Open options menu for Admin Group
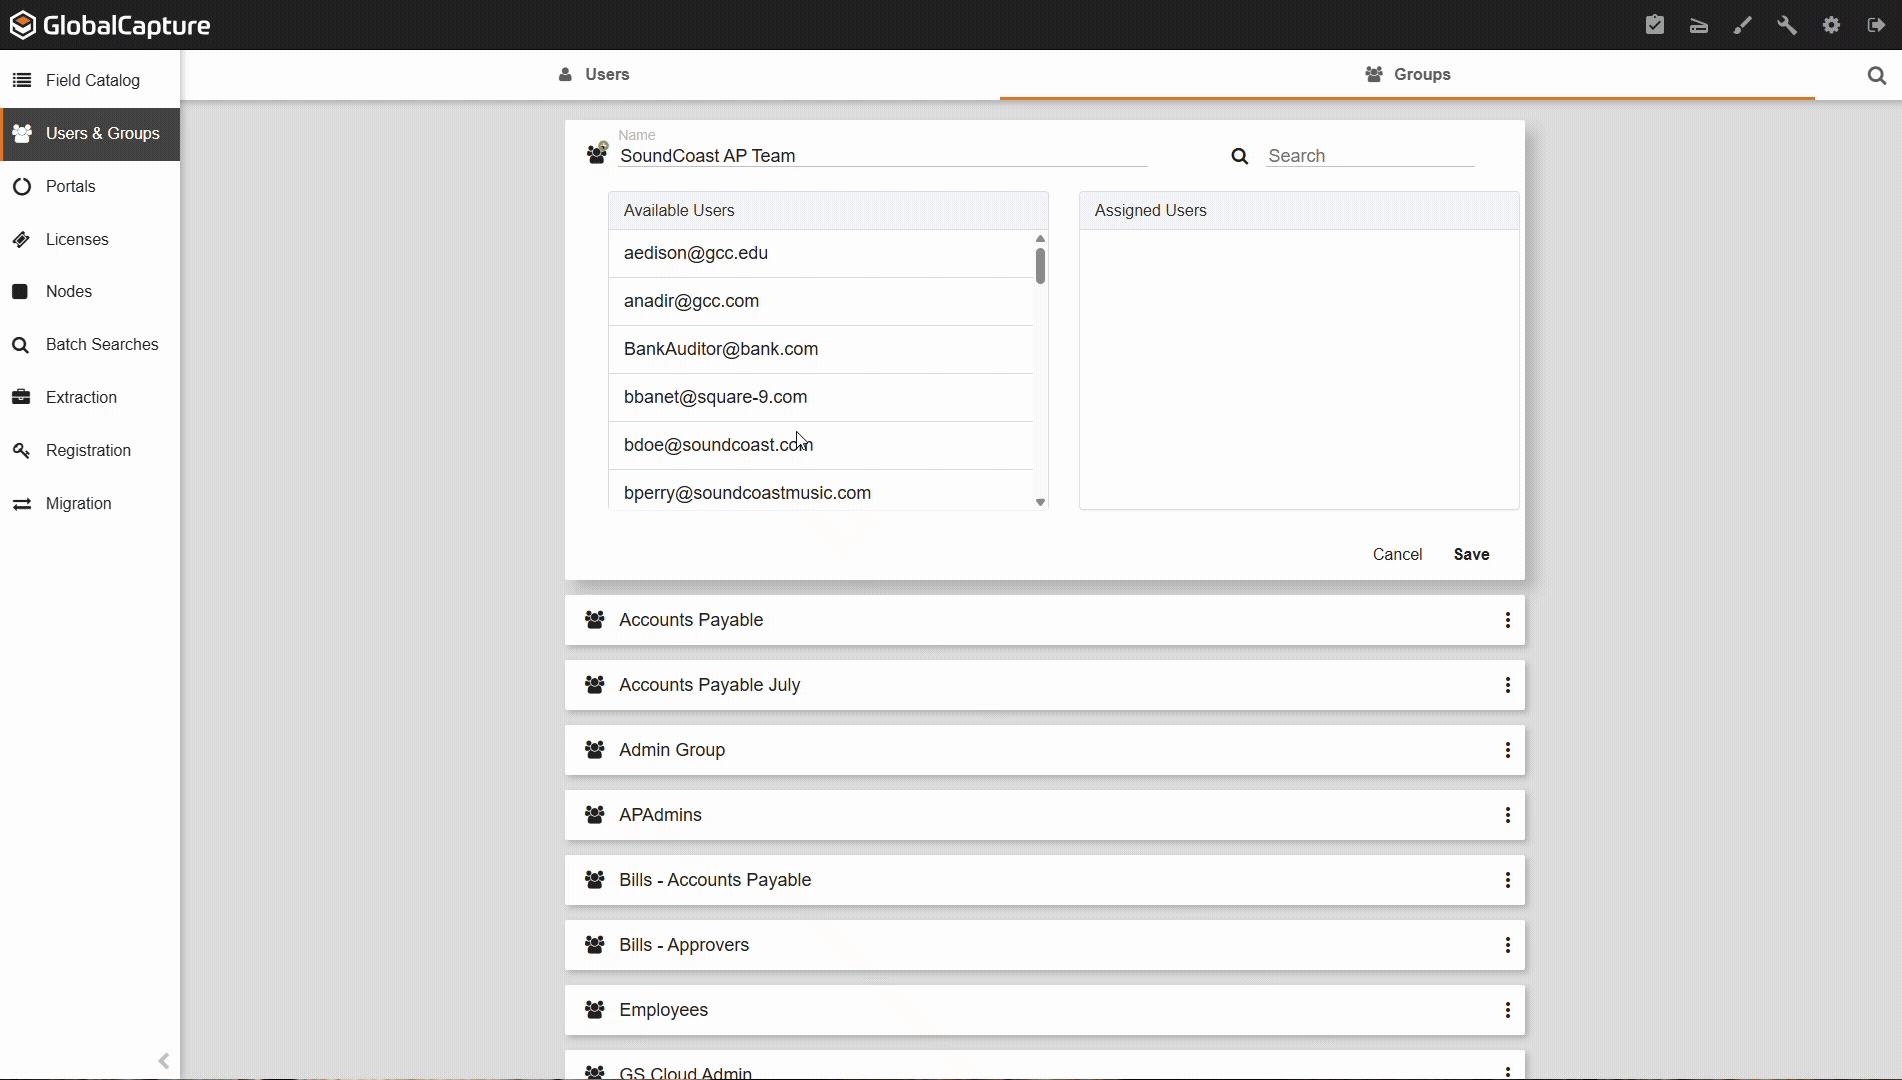The height and width of the screenshot is (1080, 1902). [x=1508, y=750]
